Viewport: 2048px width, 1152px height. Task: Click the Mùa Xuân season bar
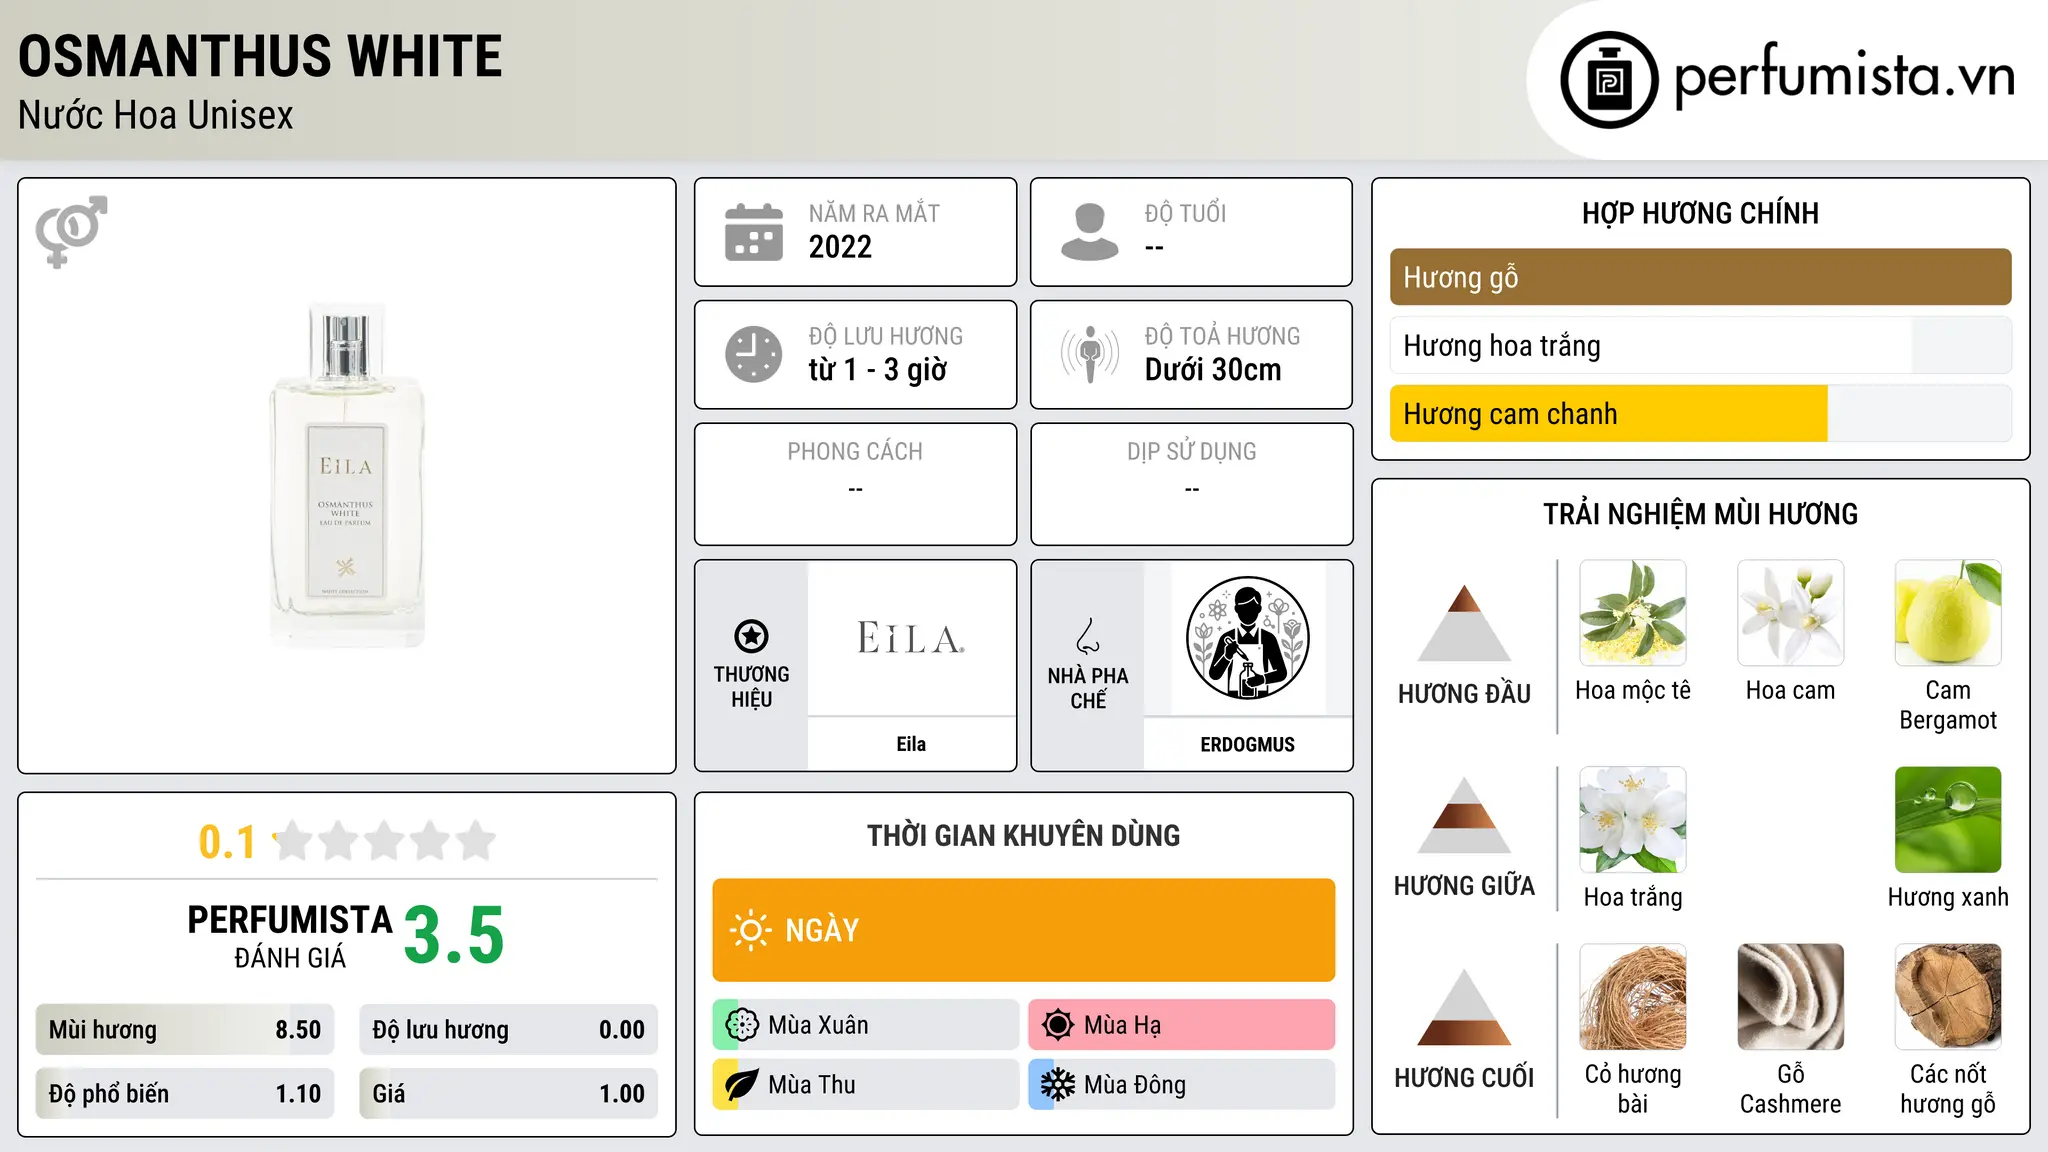[866, 1025]
